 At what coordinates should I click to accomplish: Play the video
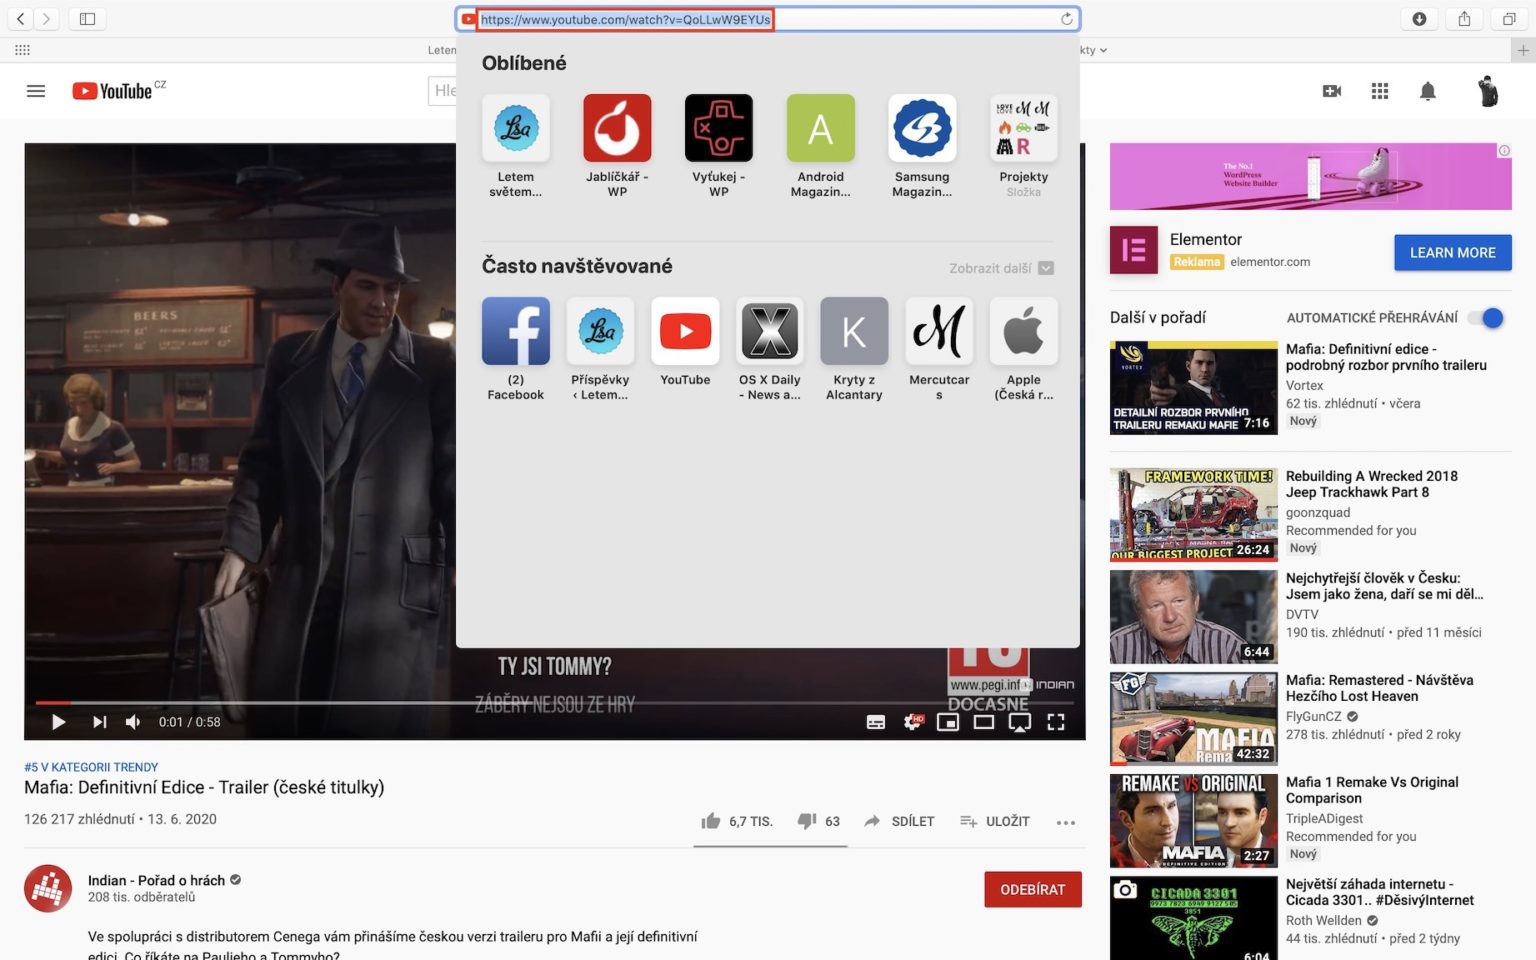coord(58,722)
